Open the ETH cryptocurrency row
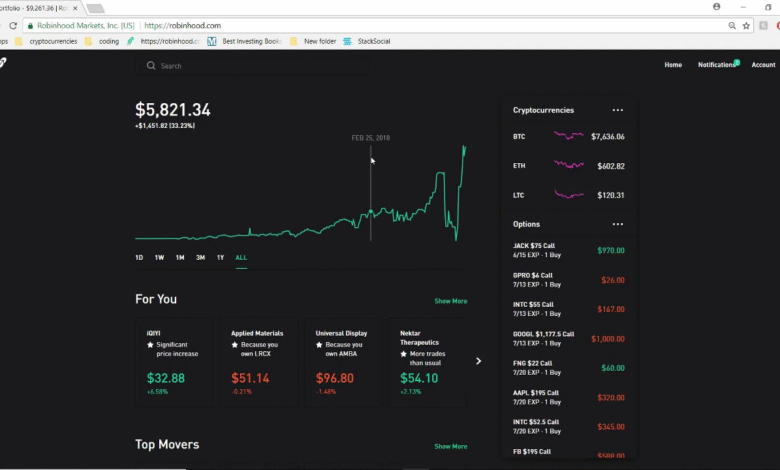 [569, 166]
